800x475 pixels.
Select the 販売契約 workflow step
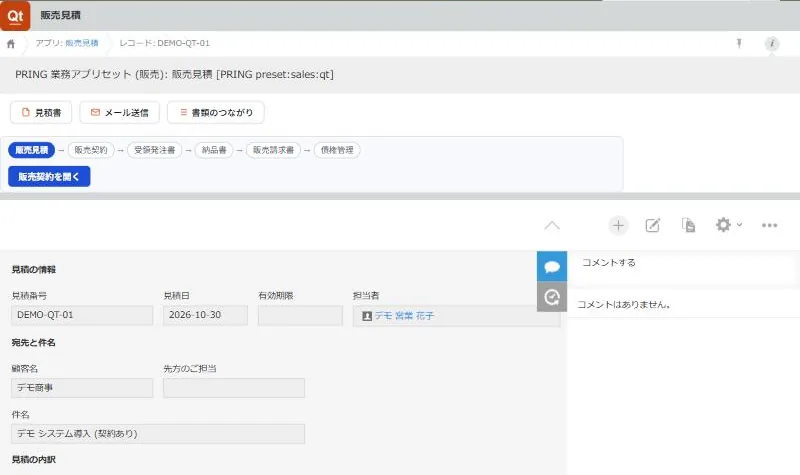pos(91,150)
